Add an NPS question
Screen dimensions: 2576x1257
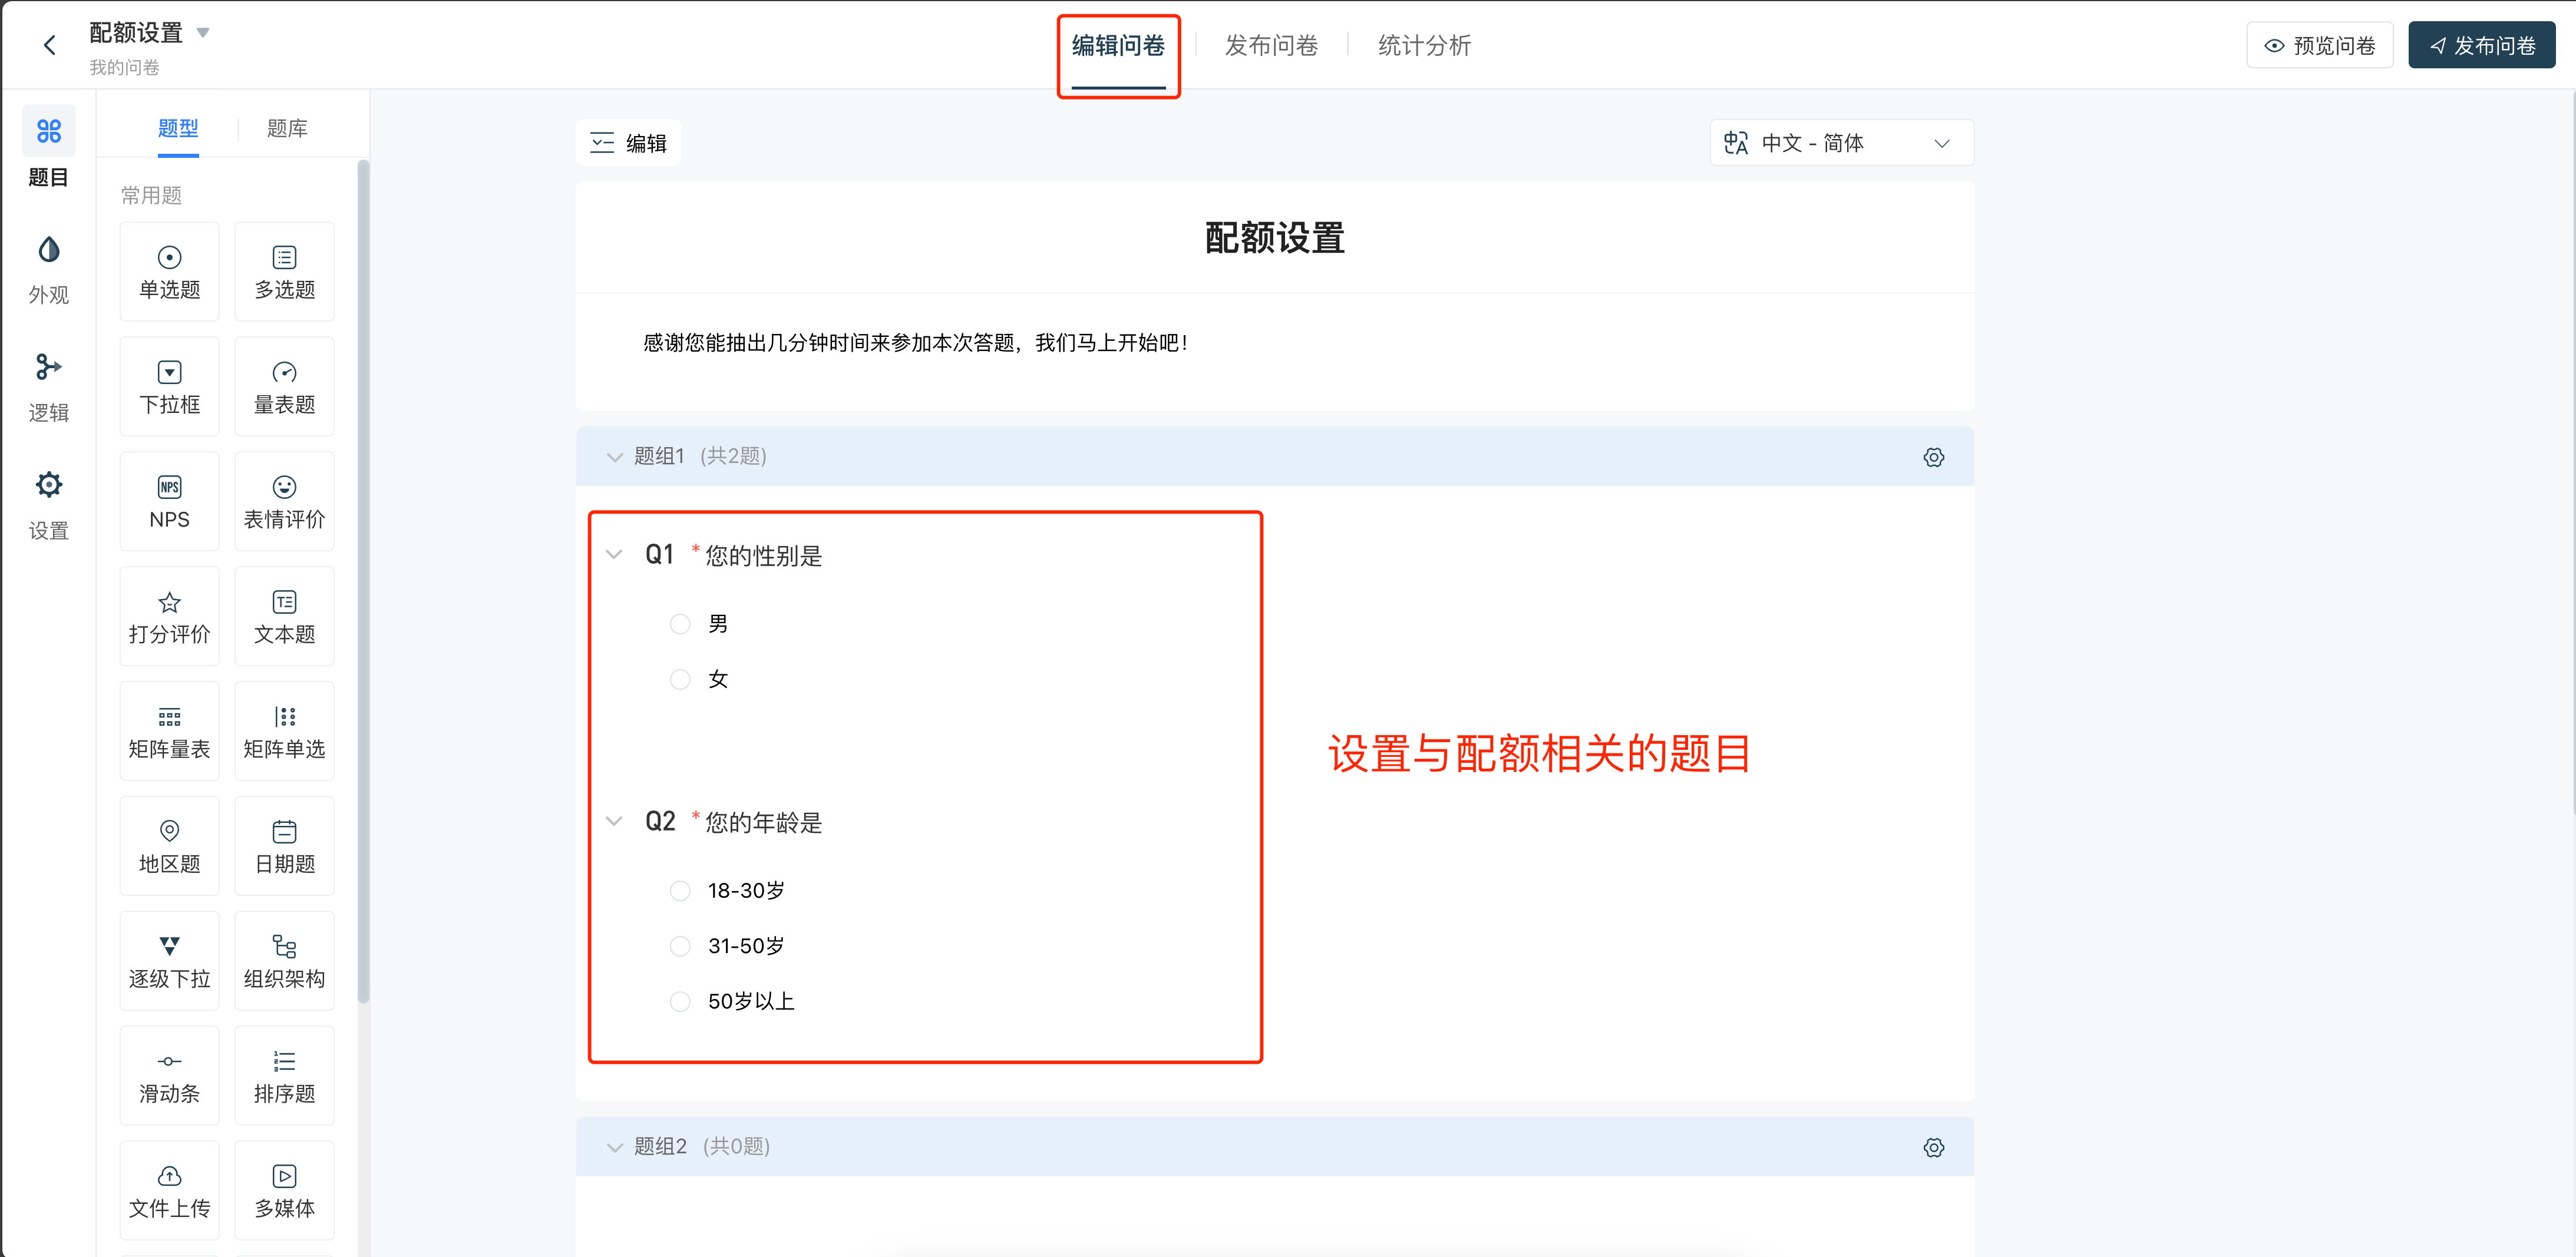point(169,502)
